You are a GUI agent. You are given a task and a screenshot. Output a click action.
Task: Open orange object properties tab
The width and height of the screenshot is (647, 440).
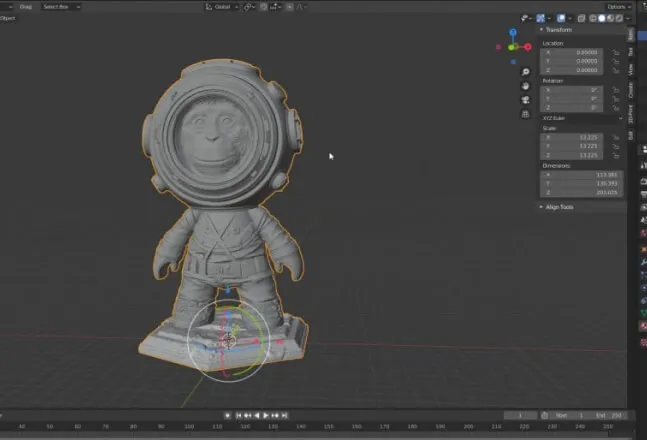click(643, 249)
